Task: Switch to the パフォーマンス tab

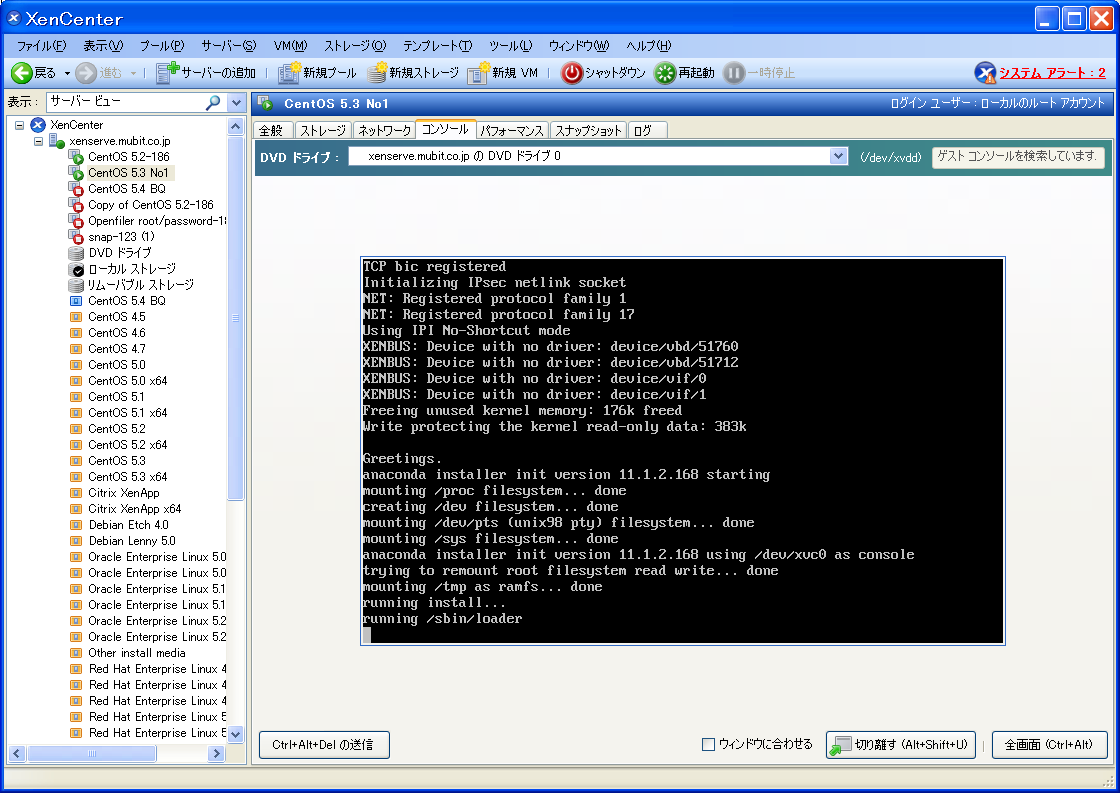Action: [512, 130]
